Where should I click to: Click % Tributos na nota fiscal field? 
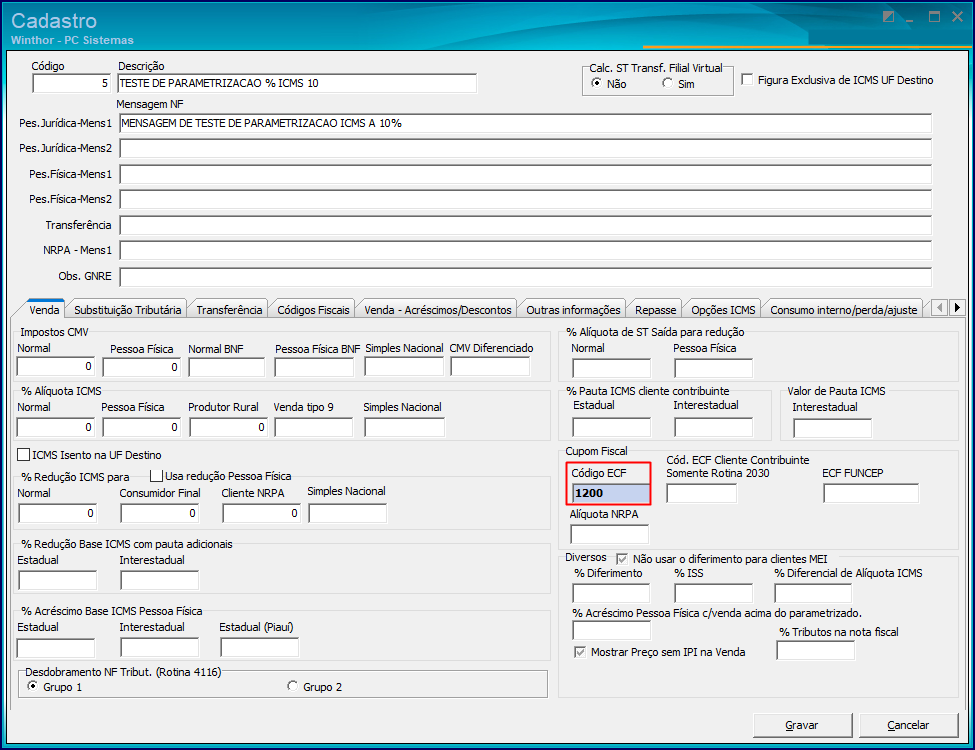(x=815, y=650)
